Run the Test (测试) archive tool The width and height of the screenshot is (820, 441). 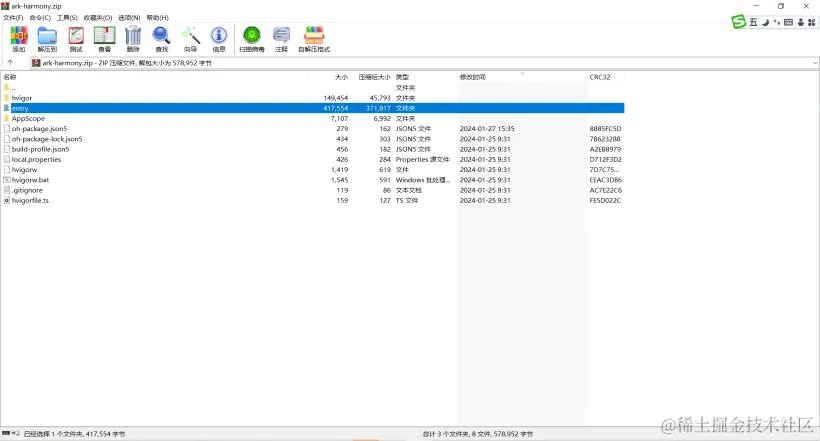coord(76,39)
